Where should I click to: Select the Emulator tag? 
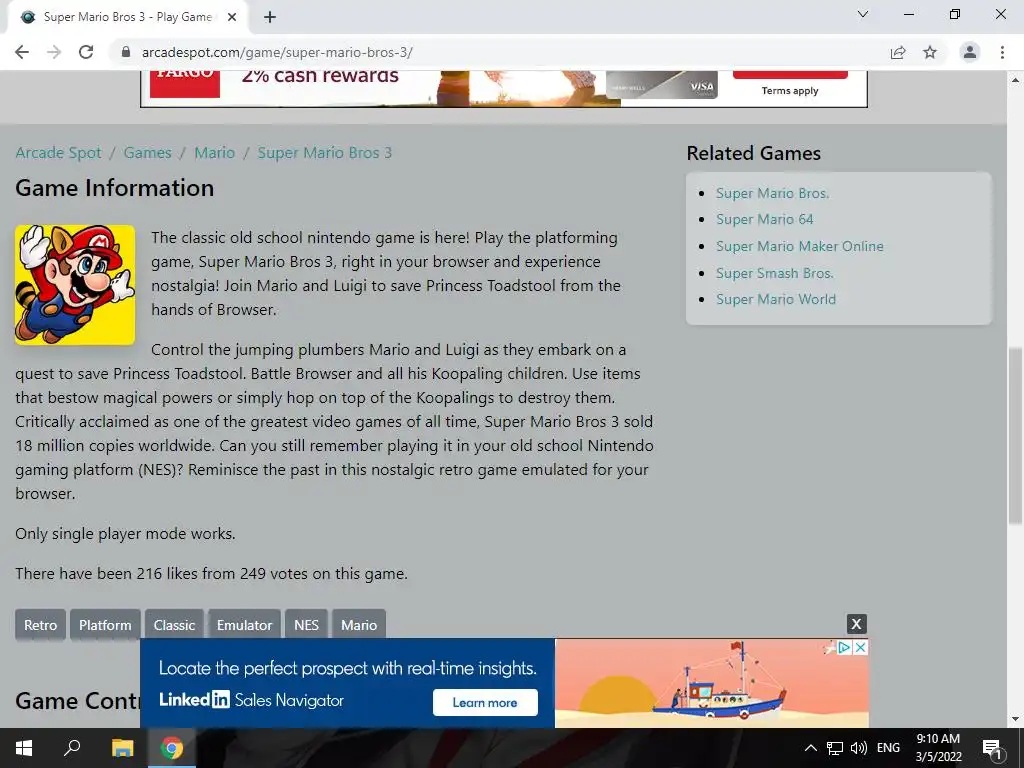[x=244, y=625]
